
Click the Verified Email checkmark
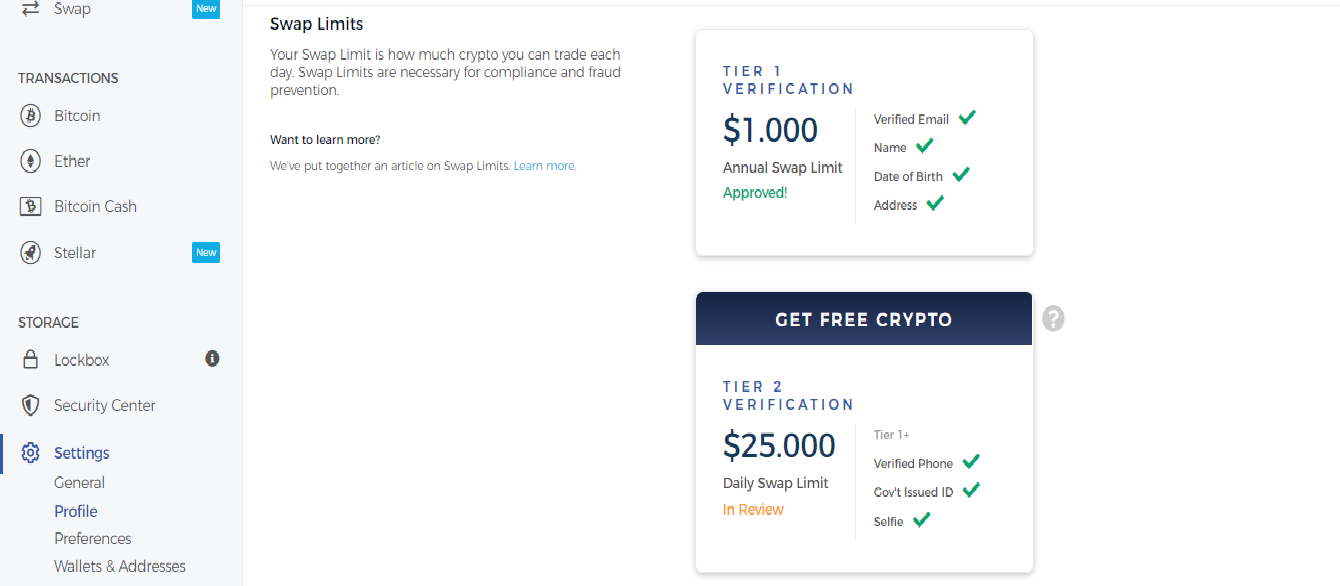point(967,118)
